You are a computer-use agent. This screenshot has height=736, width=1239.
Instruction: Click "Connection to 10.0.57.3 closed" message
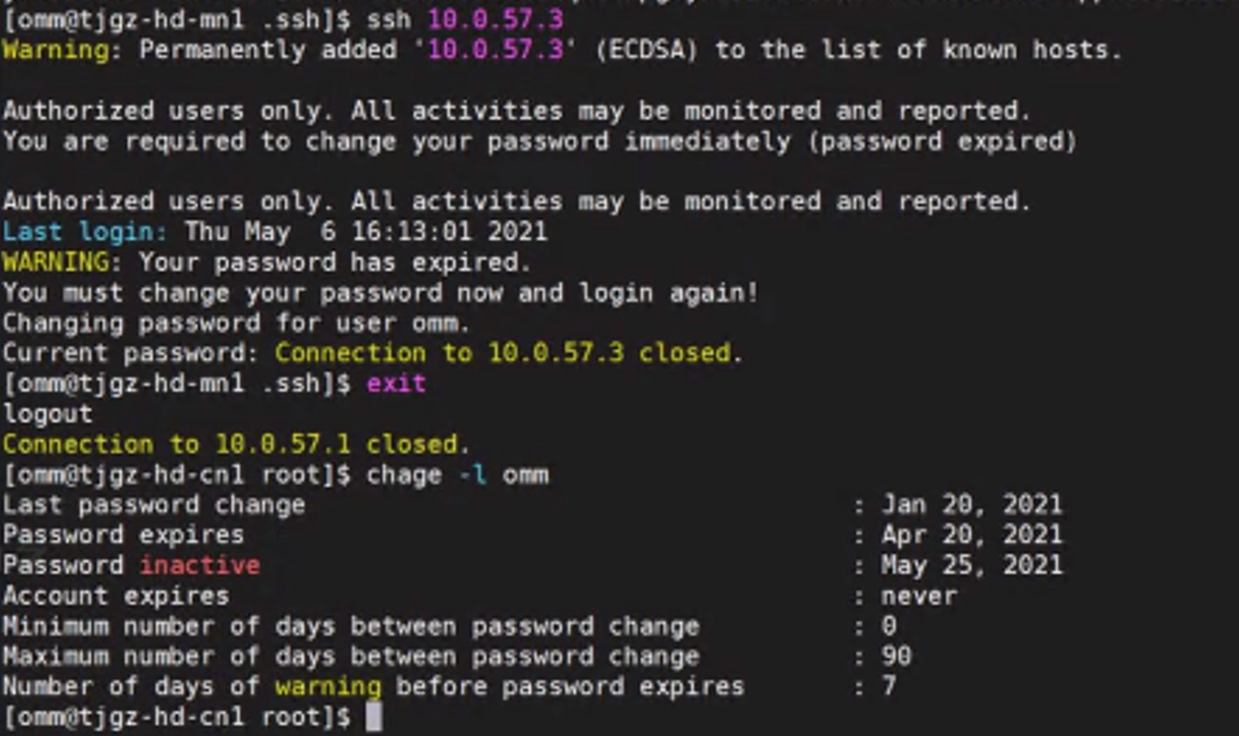509,353
